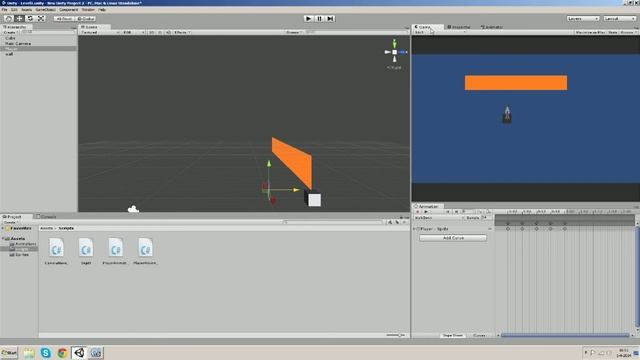The width and height of the screenshot is (640, 360).
Task: Toggle the Animation record button
Action: point(418,212)
